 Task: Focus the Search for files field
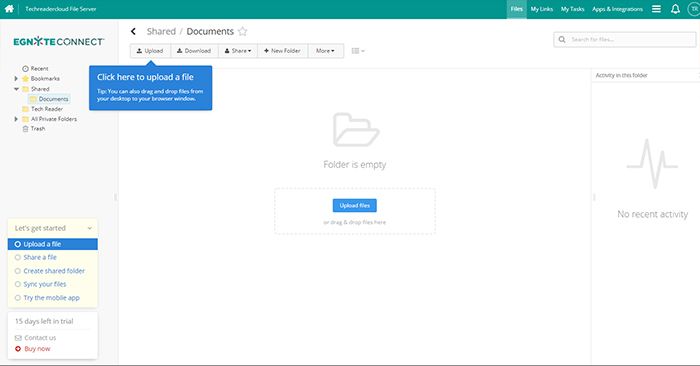625,39
